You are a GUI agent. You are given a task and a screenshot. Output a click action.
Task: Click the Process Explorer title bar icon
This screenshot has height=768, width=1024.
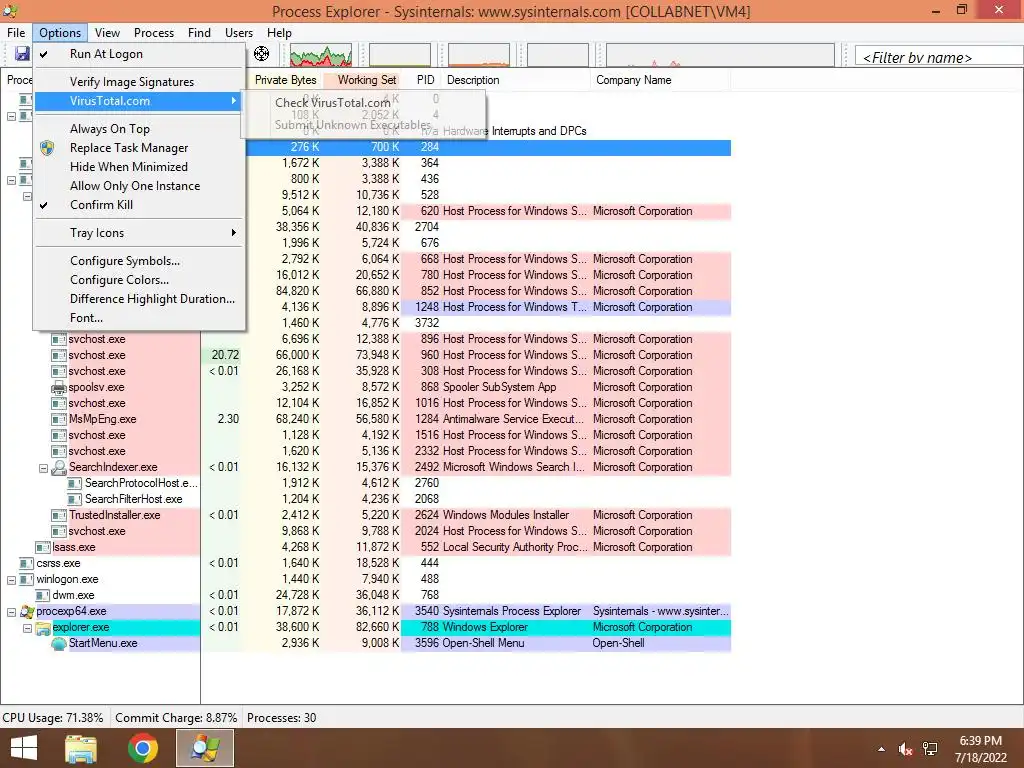[10, 10]
